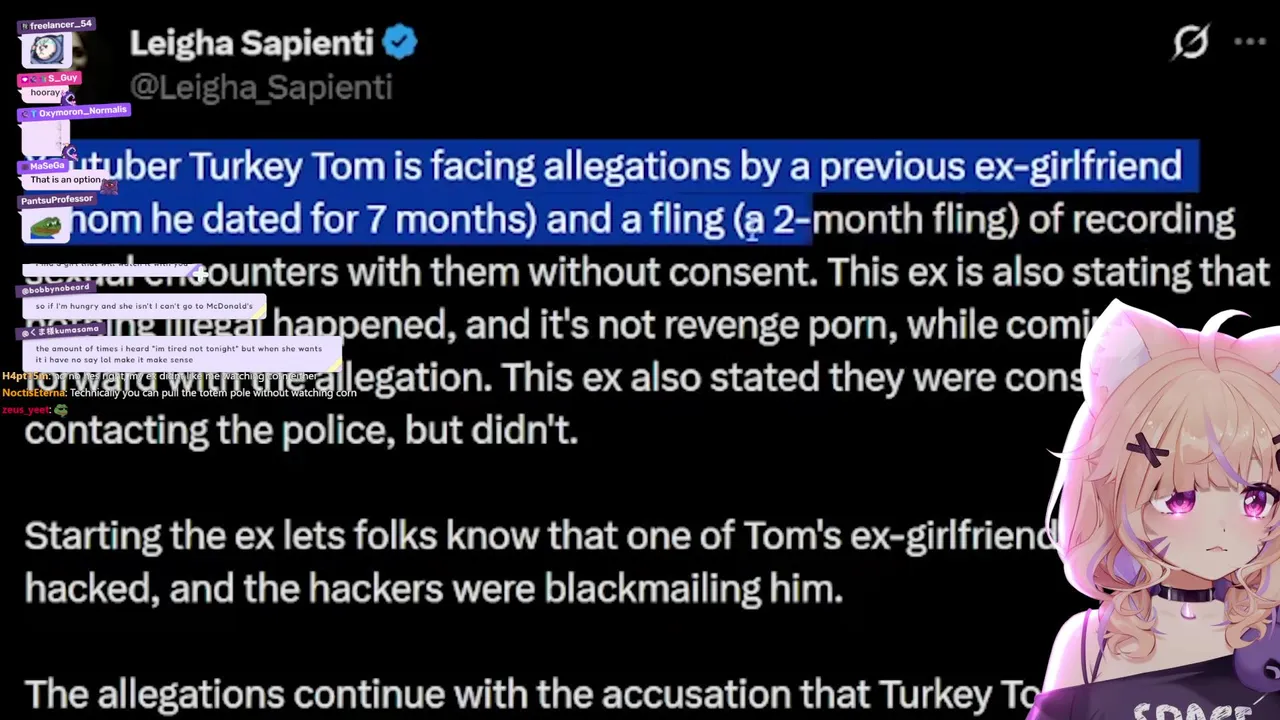Open the three-dot more options menu

1250,42
